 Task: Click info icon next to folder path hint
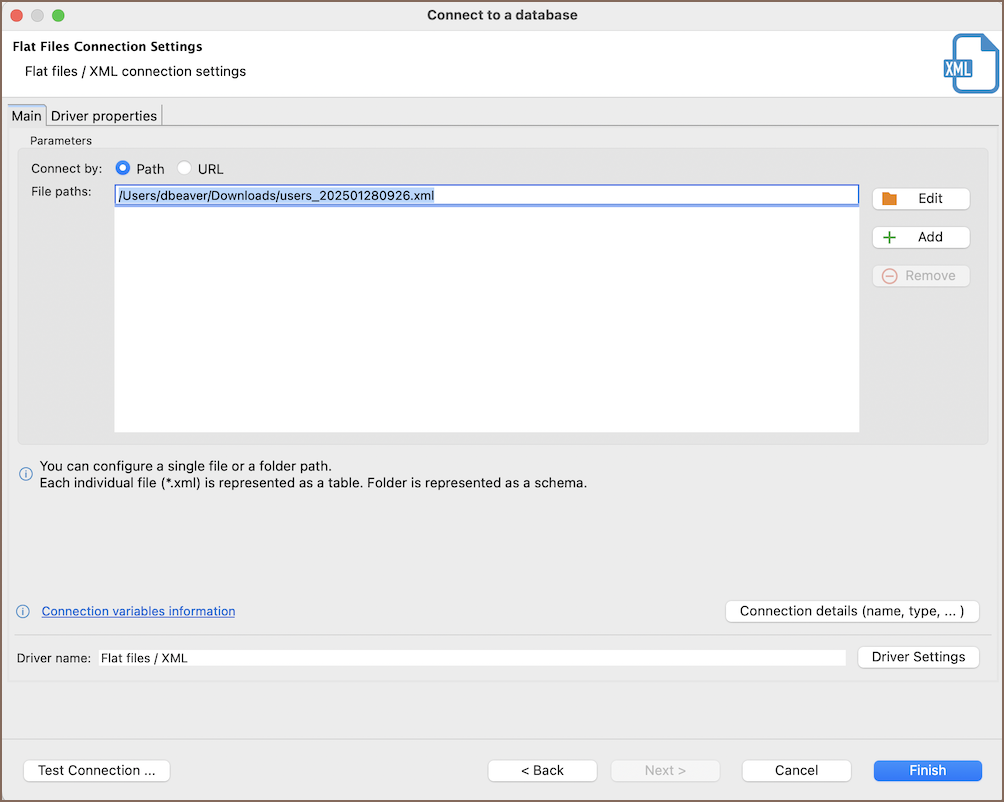(x=26, y=474)
